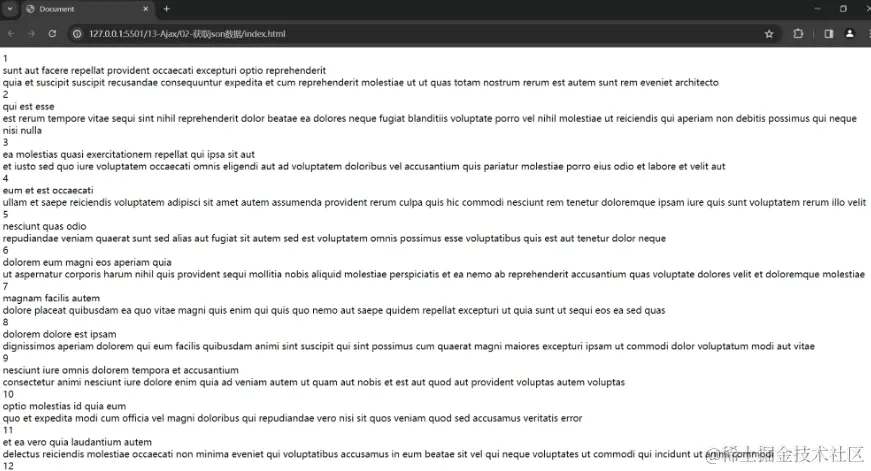Toggle the browser side panel

tap(829, 34)
